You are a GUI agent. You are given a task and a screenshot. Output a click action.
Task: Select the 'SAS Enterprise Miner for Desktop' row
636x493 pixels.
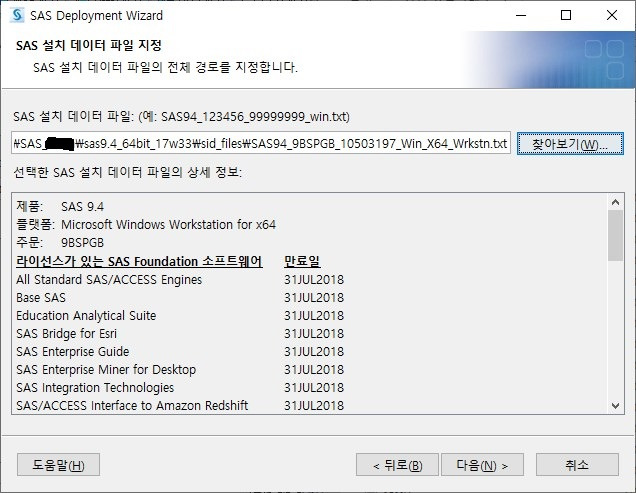click(x=180, y=369)
